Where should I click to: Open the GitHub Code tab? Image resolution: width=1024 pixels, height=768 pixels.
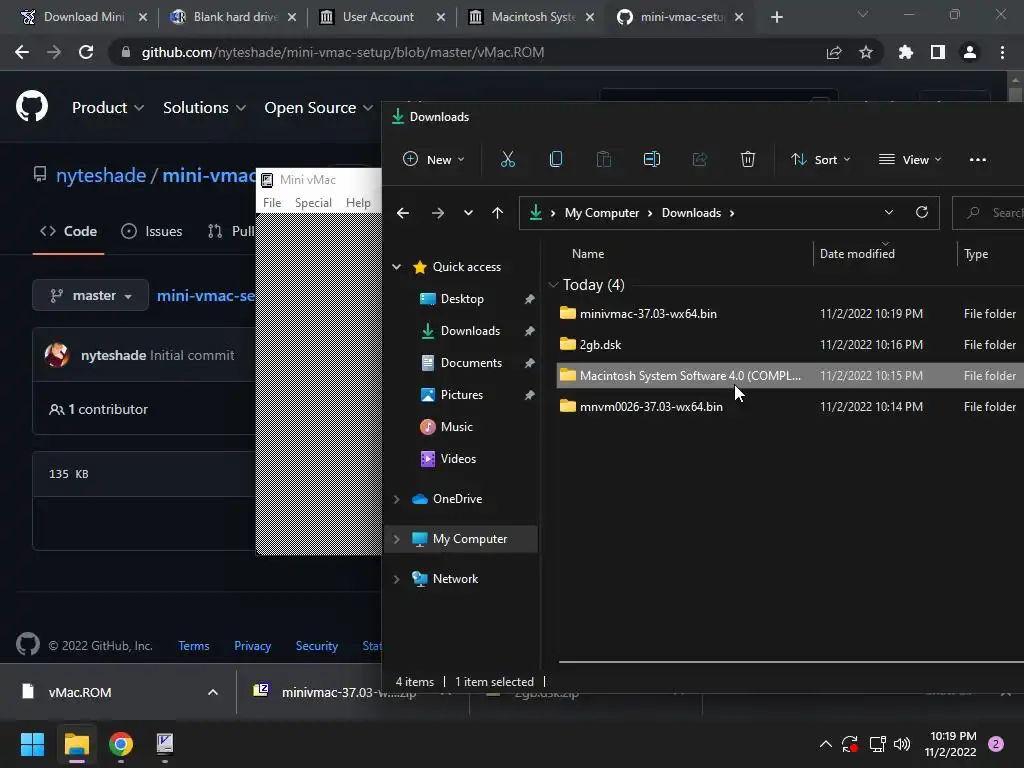(x=69, y=231)
